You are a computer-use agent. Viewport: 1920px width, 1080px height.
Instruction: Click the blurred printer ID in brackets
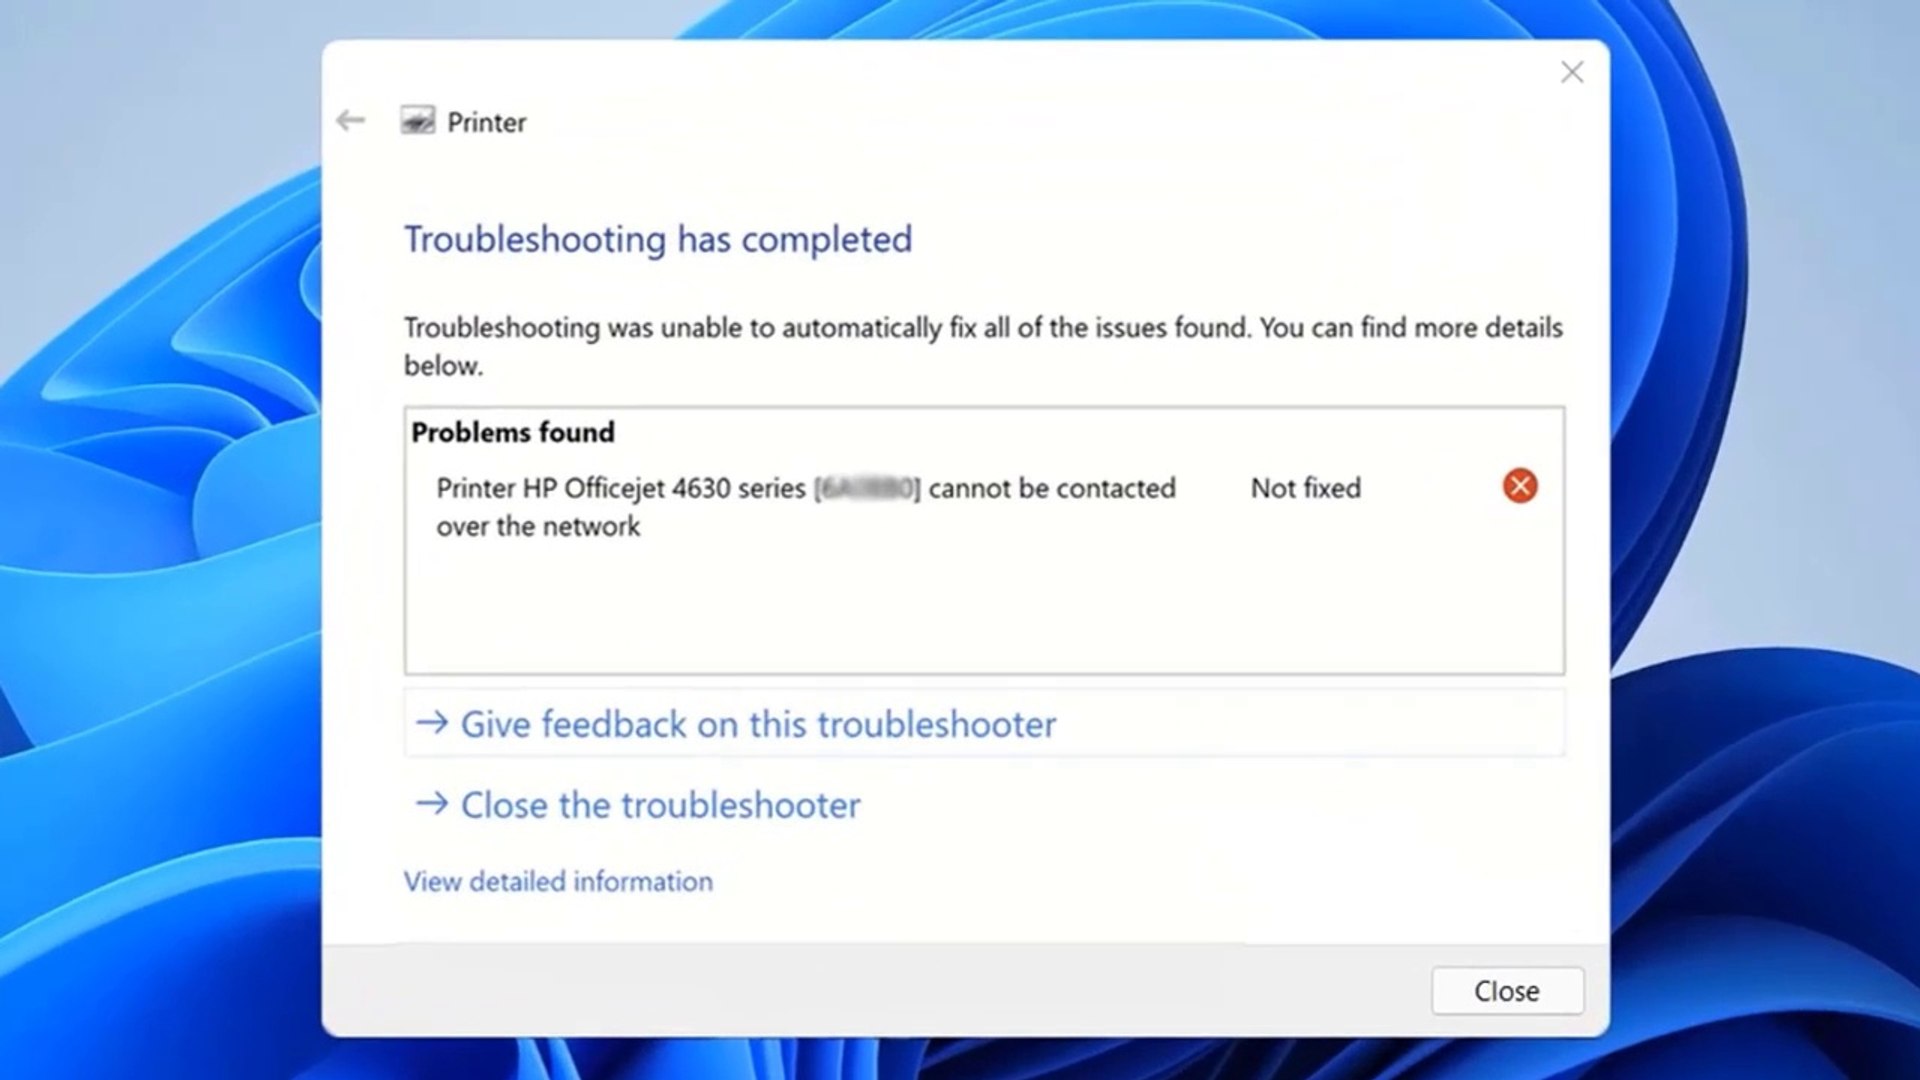click(866, 489)
